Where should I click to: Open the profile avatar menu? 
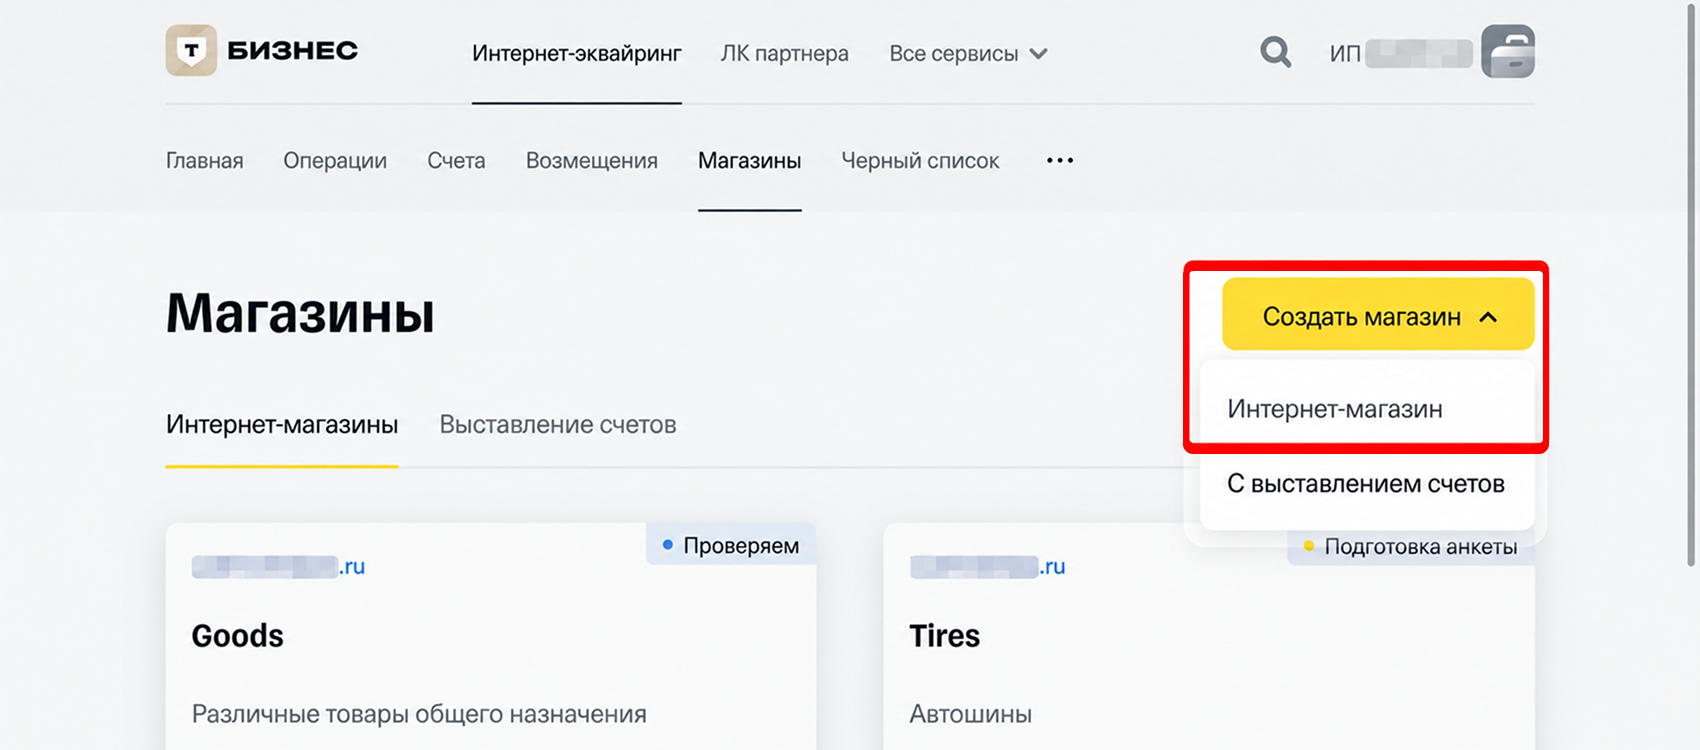pos(1508,52)
